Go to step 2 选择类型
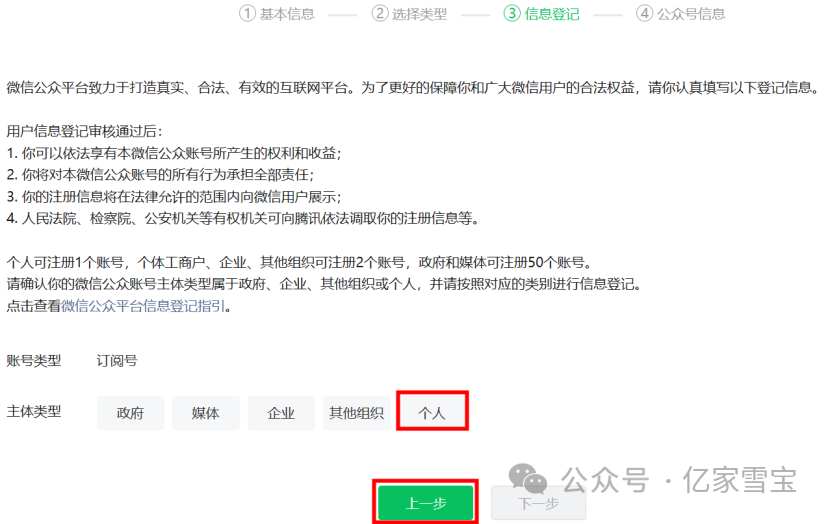Viewport: 831px width, 524px height. pyautogui.click(x=409, y=13)
